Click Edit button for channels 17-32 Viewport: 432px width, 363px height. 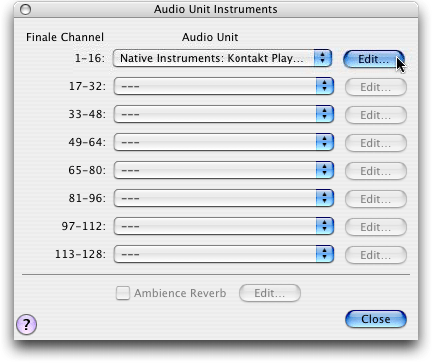(x=376, y=87)
